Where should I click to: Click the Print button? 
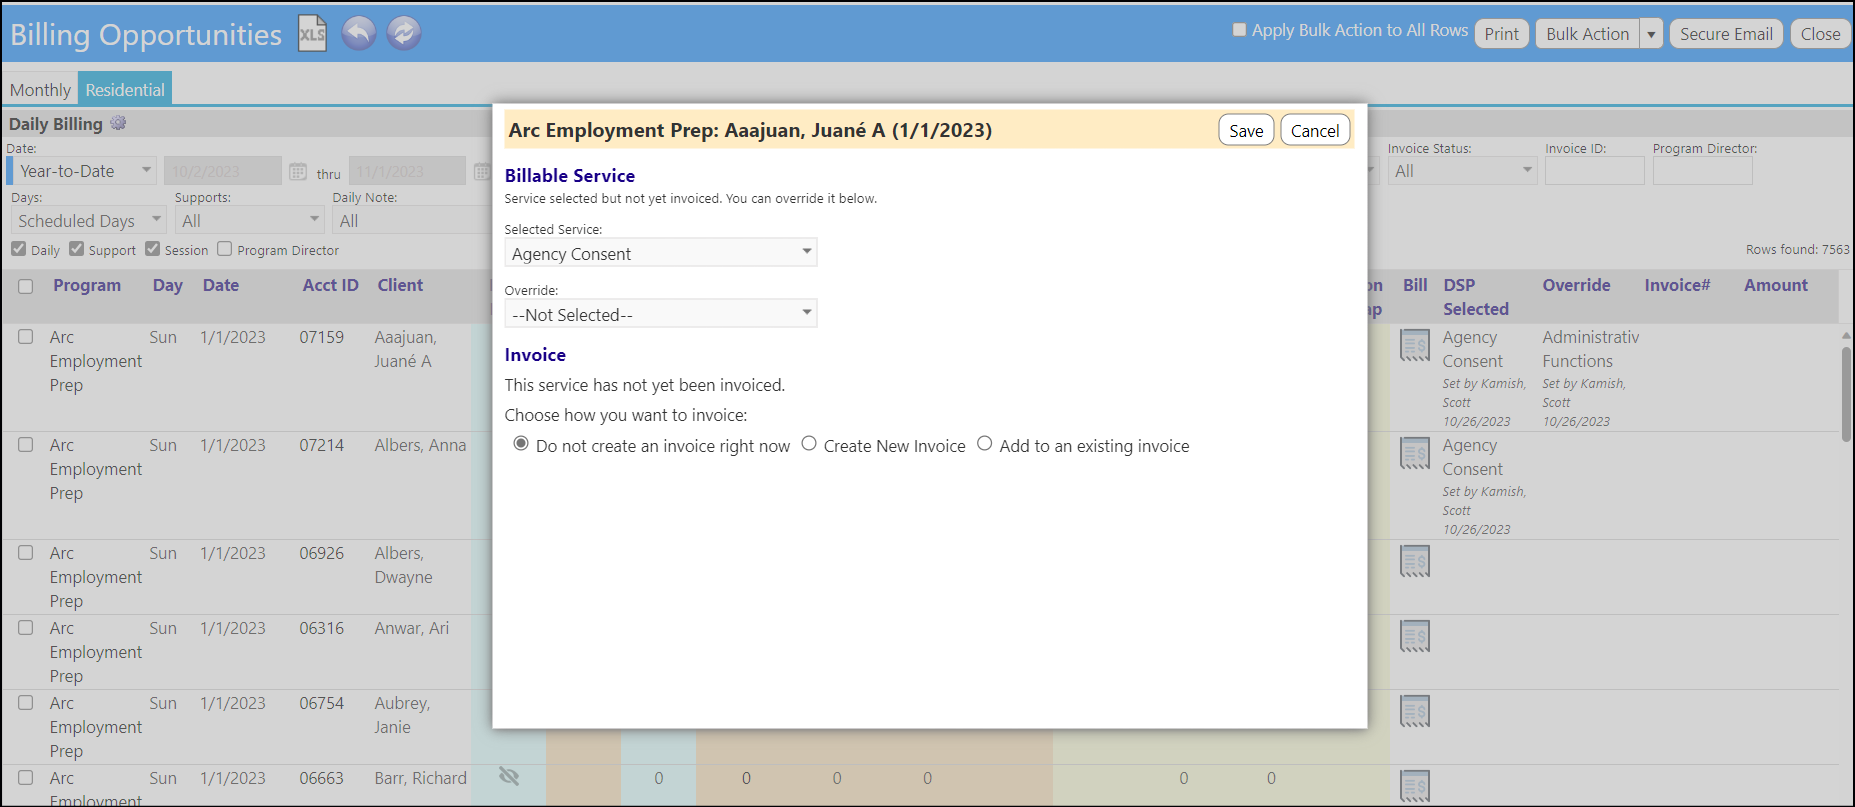tap(1501, 34)
